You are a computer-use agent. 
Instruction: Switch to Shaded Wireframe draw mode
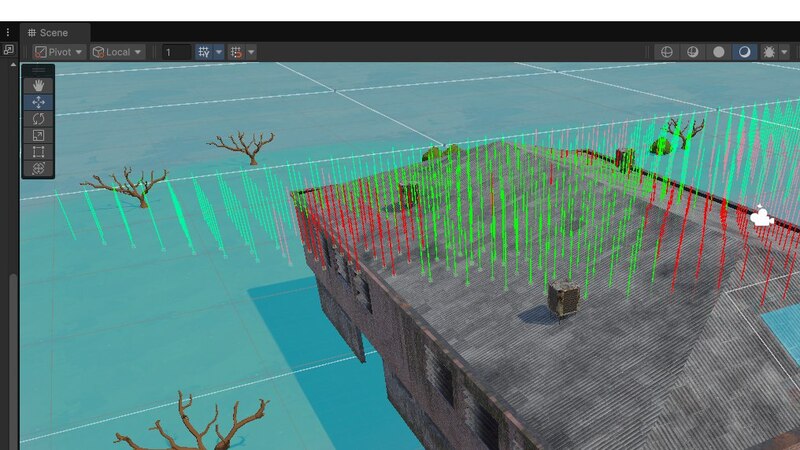[x=692, y=52]
